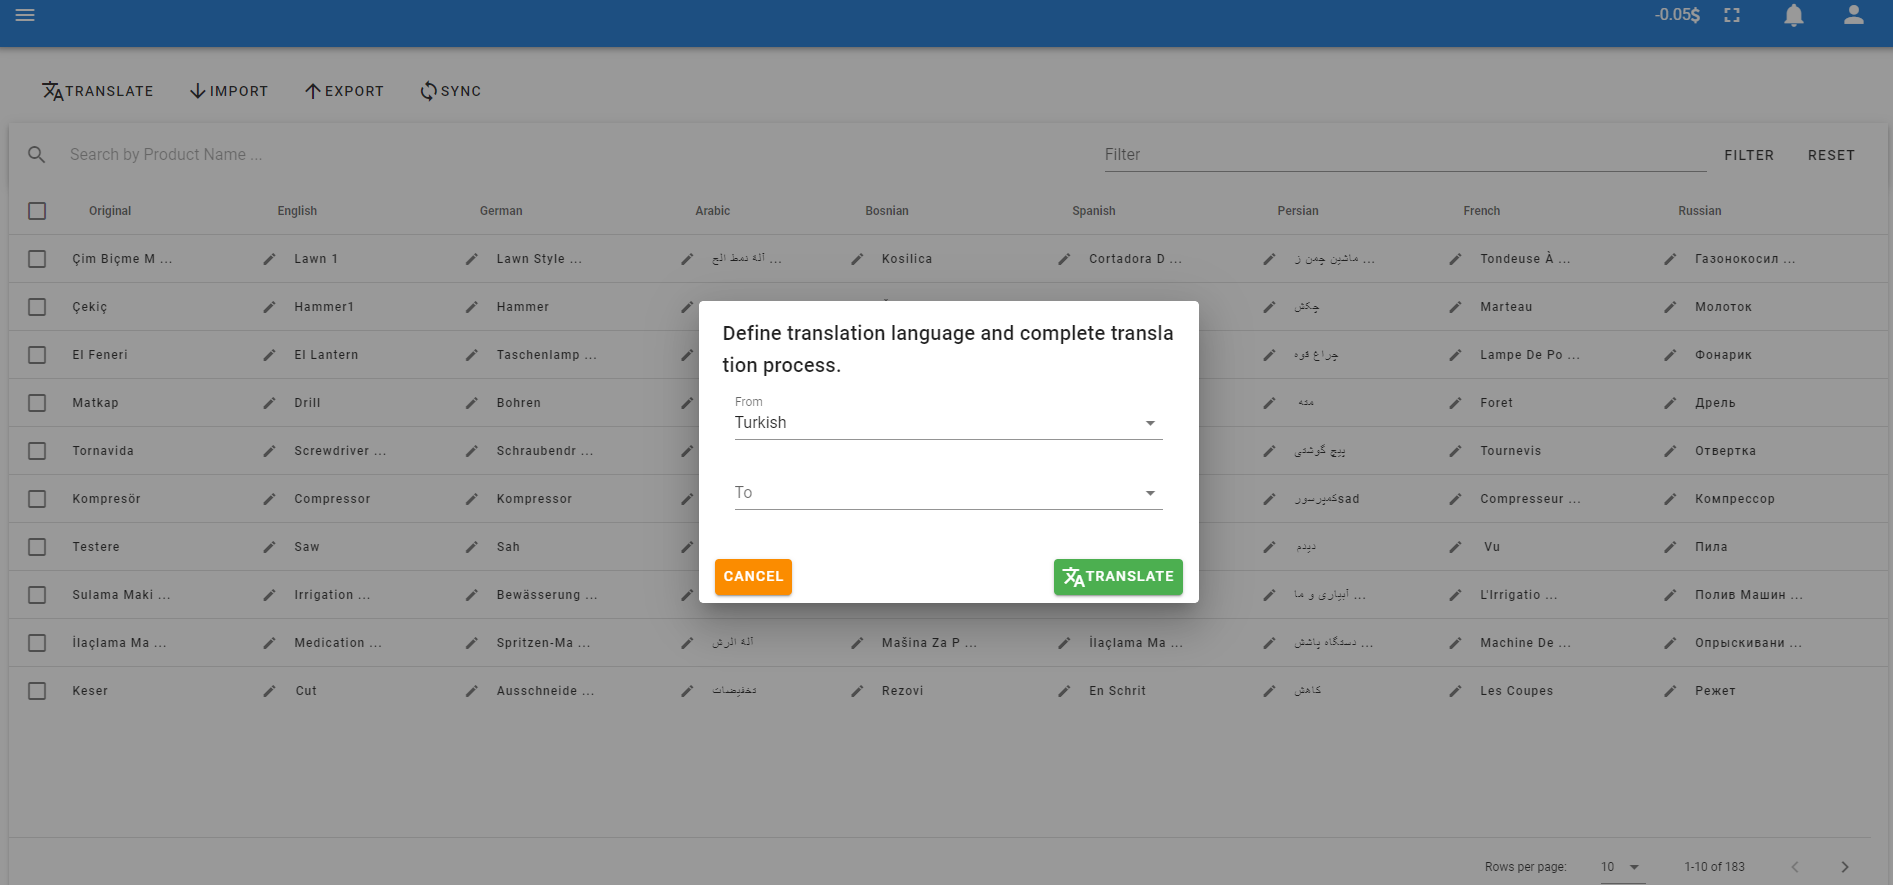The width and height of the screenshot is (1893, 885).
Task: Select the El Feneri row checkbox
Action: [x=37, y=355]
